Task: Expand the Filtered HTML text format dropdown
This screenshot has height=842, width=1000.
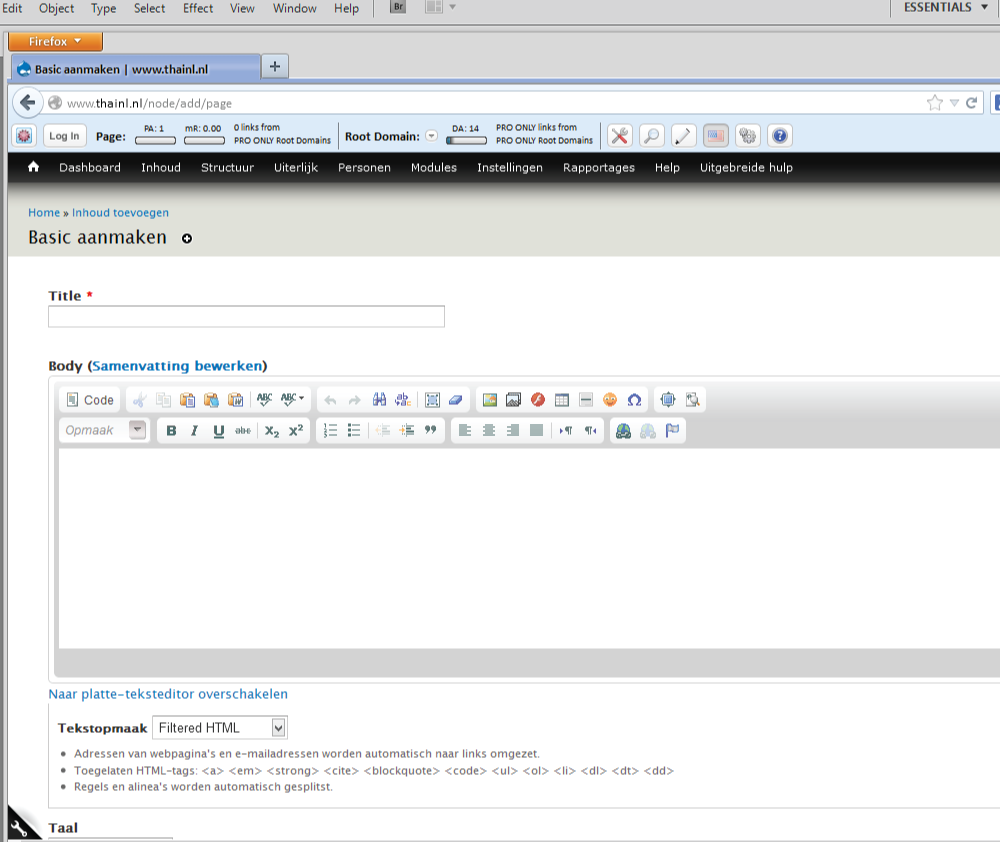Action: point(219,728)
